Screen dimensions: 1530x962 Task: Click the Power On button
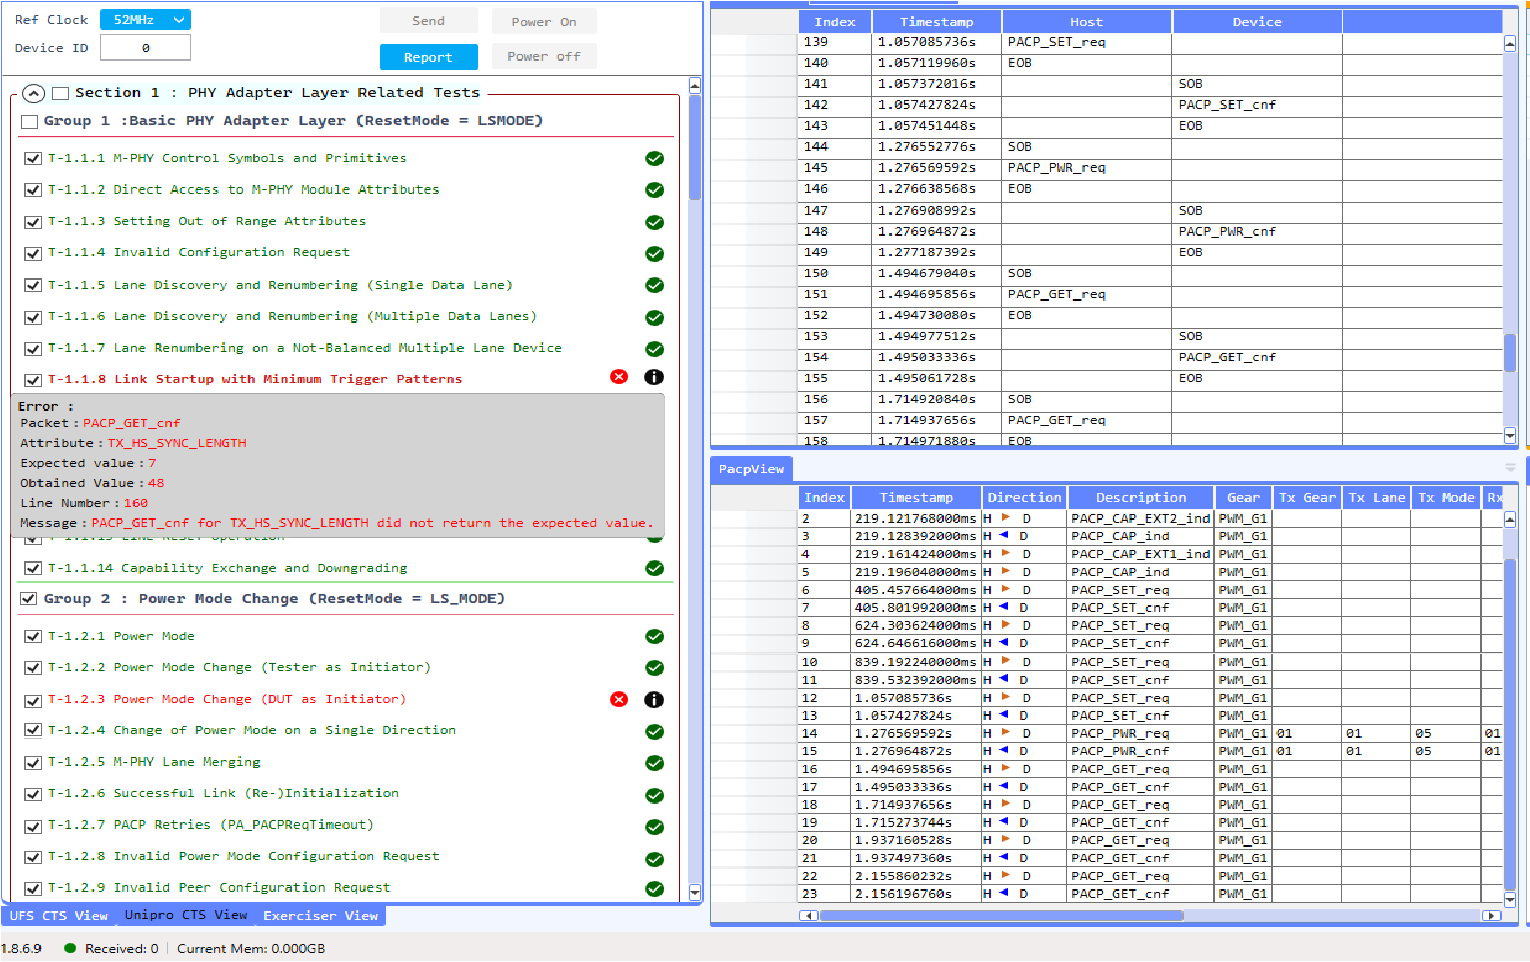click(544, 22)
